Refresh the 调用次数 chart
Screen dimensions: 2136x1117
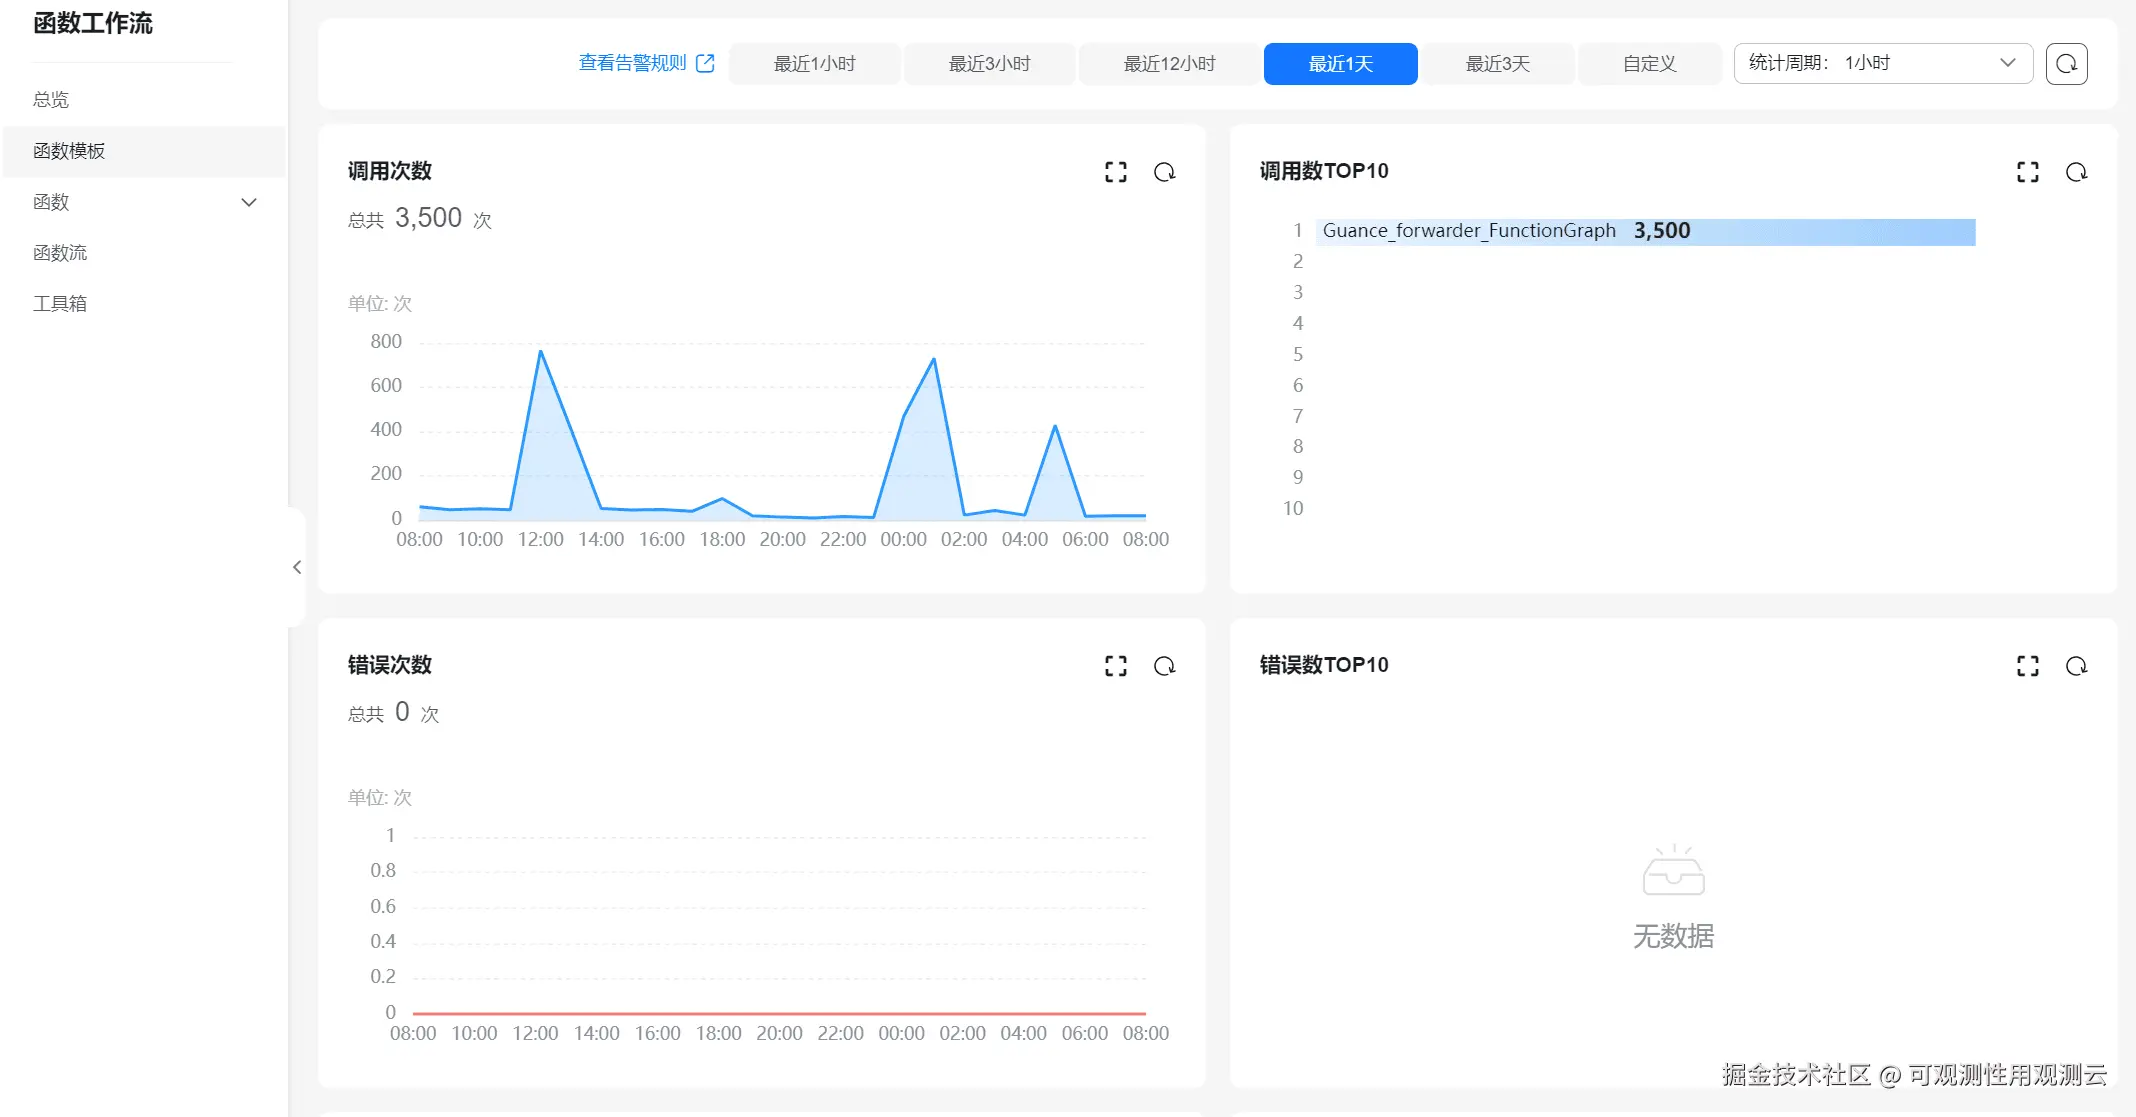click(x=1164, y=172)
